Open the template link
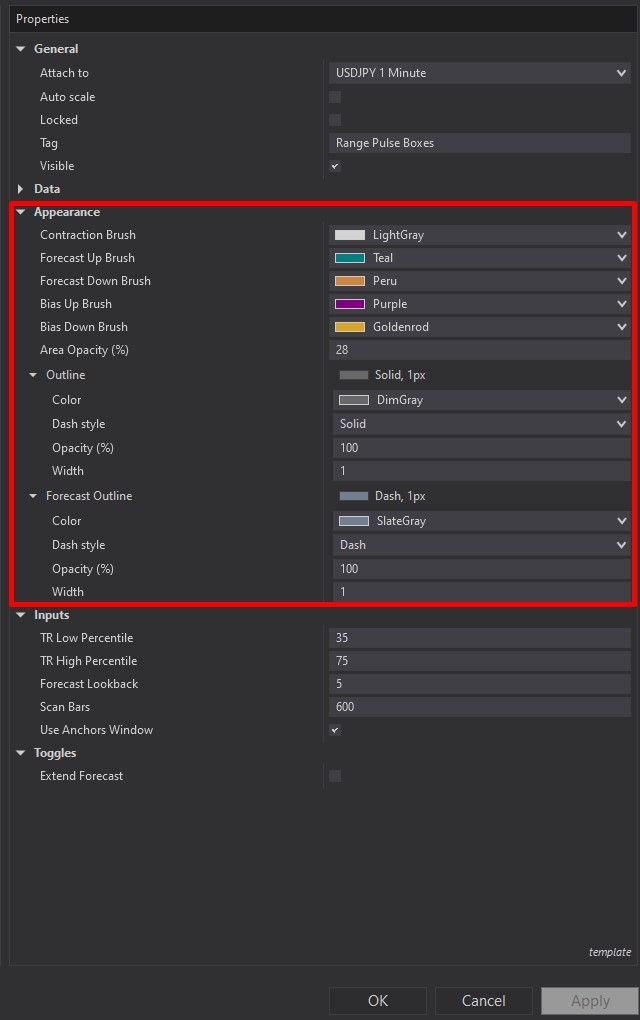This screenshot has width=640, height=1020. coord(609,952)
